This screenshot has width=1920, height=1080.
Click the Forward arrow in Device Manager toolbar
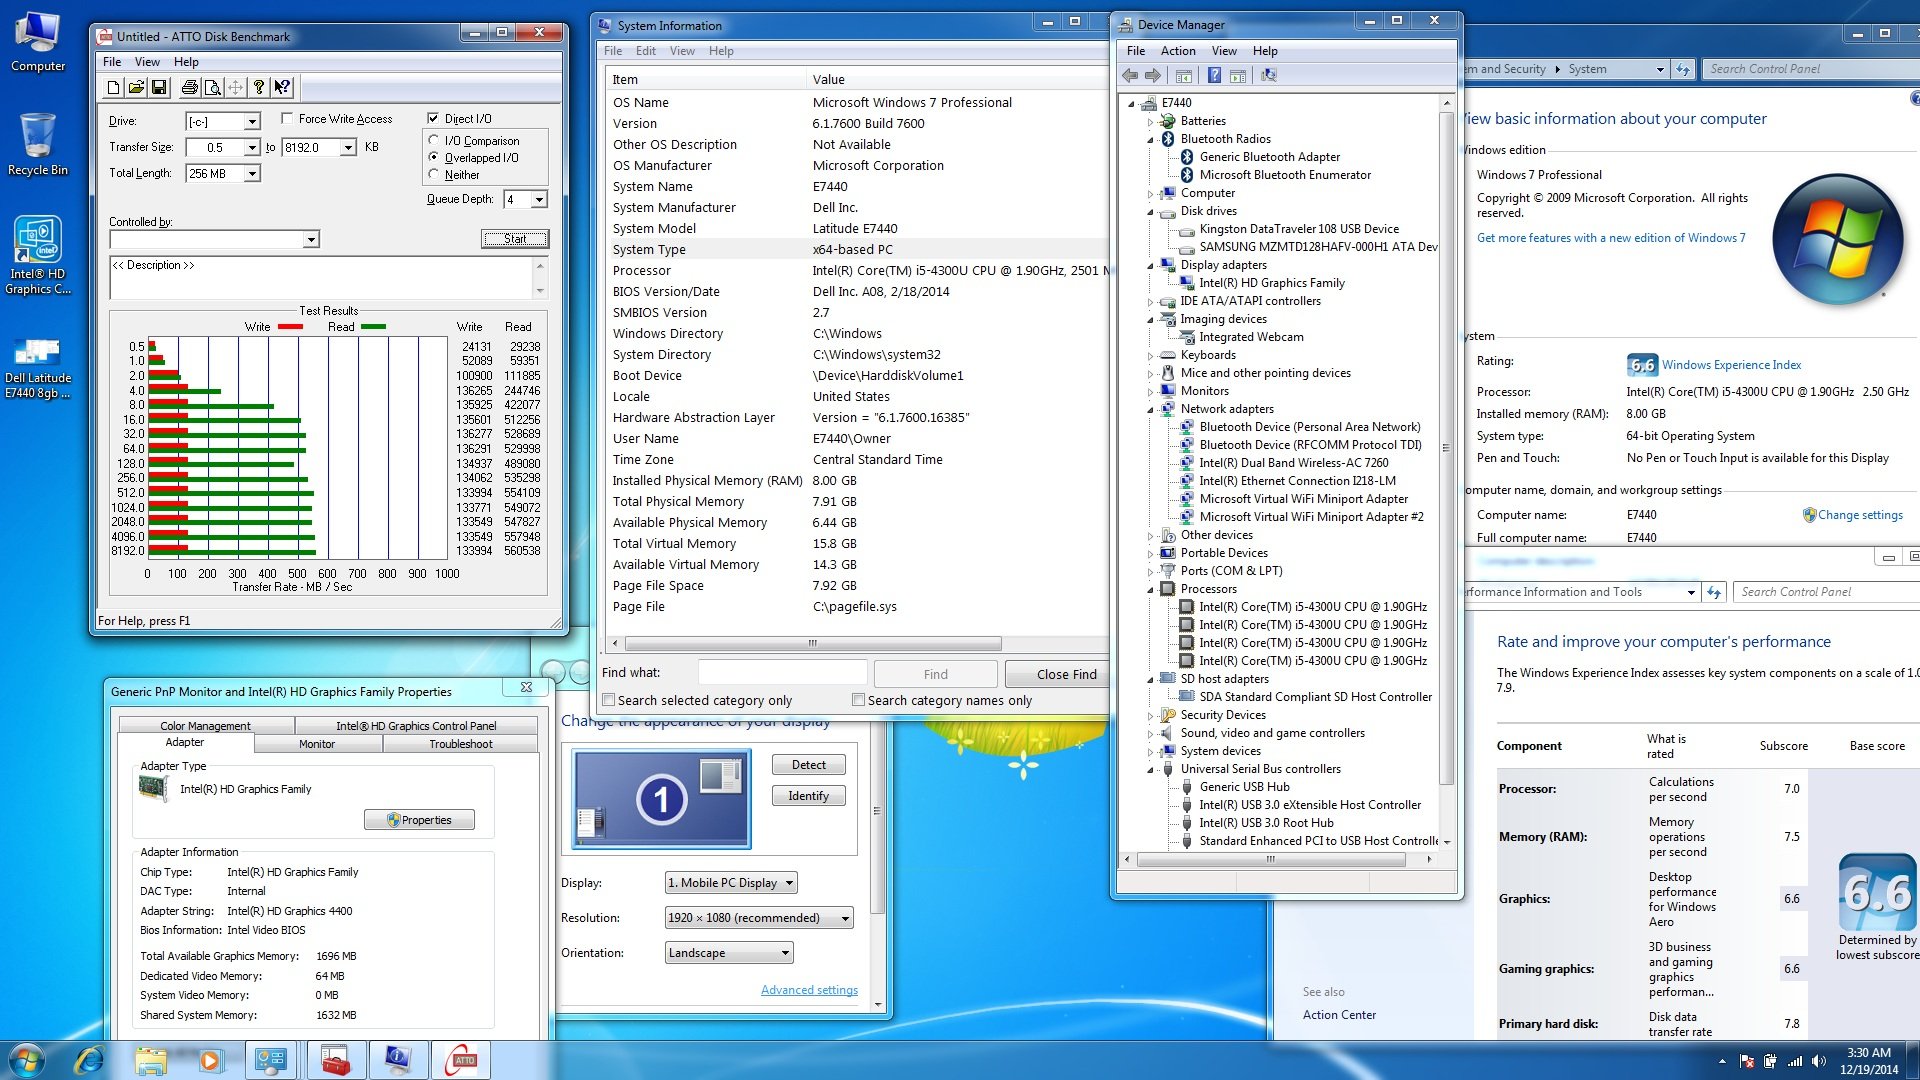(1153, 75)
